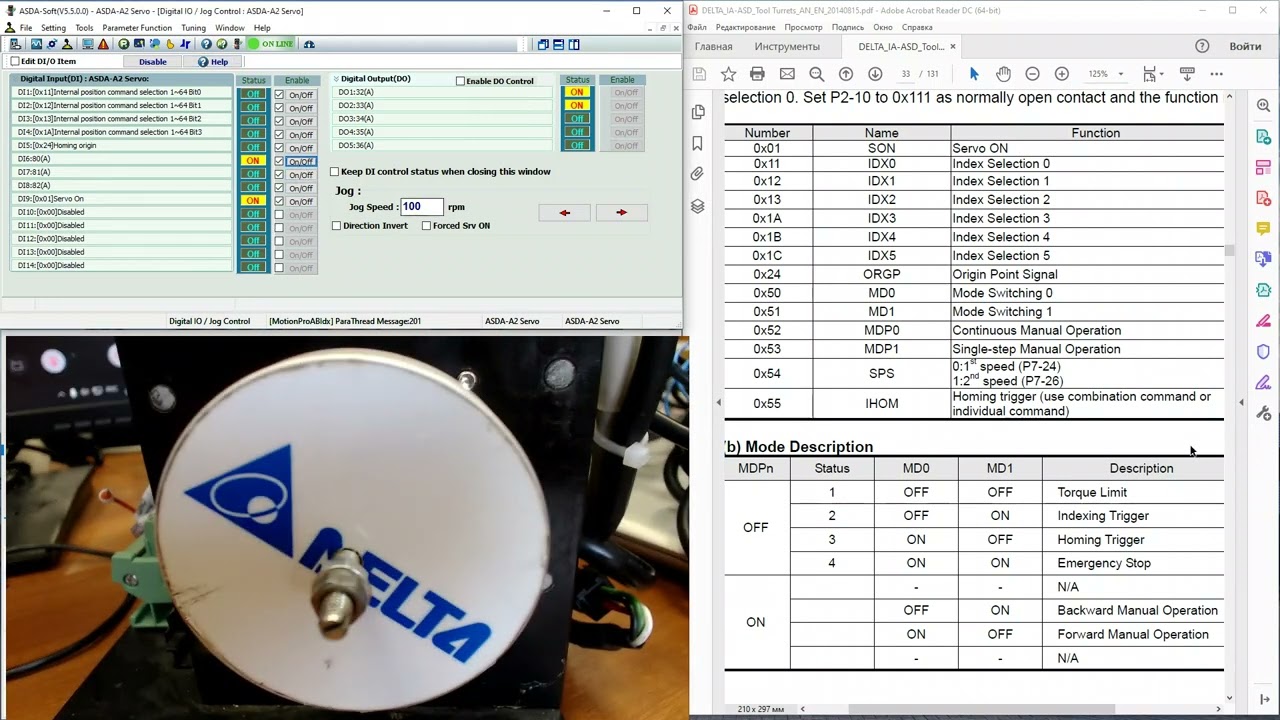Click the Acrobat help question mark icon
The image size is (1280, 720).
pos(1202,46)
